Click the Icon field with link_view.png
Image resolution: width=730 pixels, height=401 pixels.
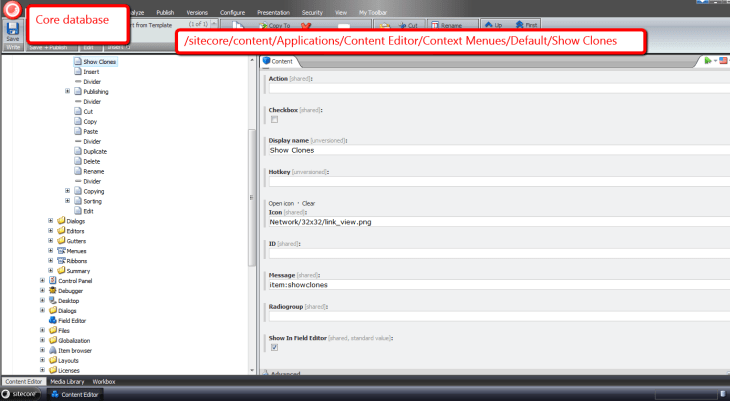pos(499,222)
